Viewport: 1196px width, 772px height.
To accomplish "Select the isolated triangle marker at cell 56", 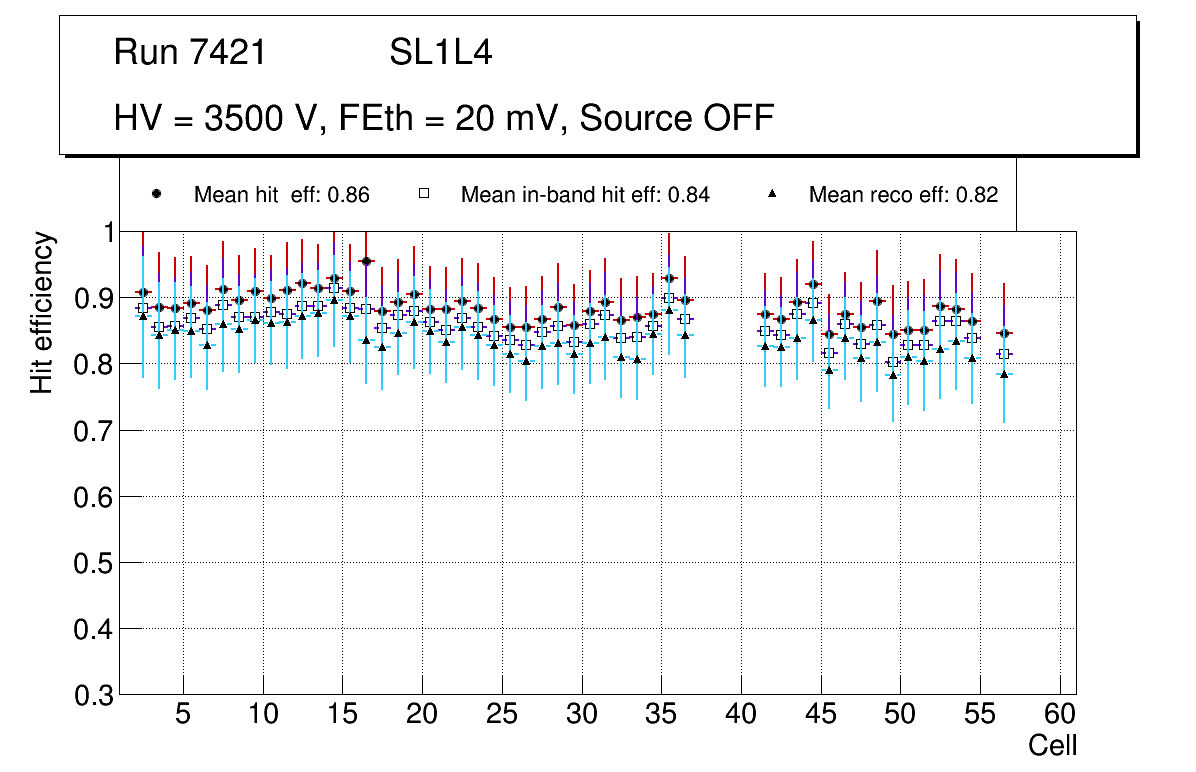I will (x=1004, y=373).
